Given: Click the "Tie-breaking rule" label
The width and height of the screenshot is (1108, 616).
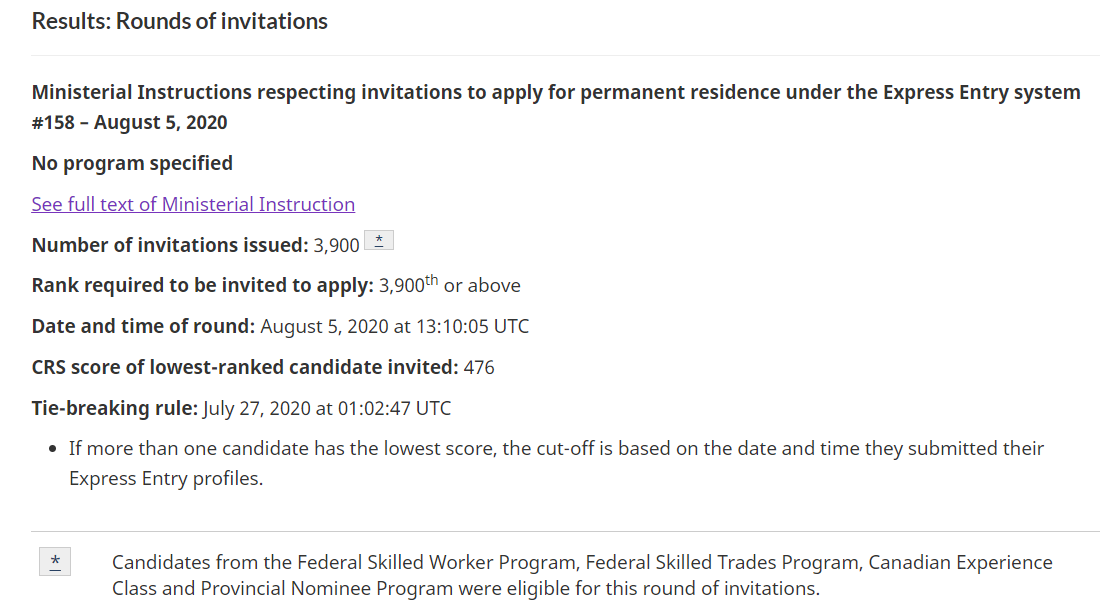Looking at the screenshot, I should point(115,408).
